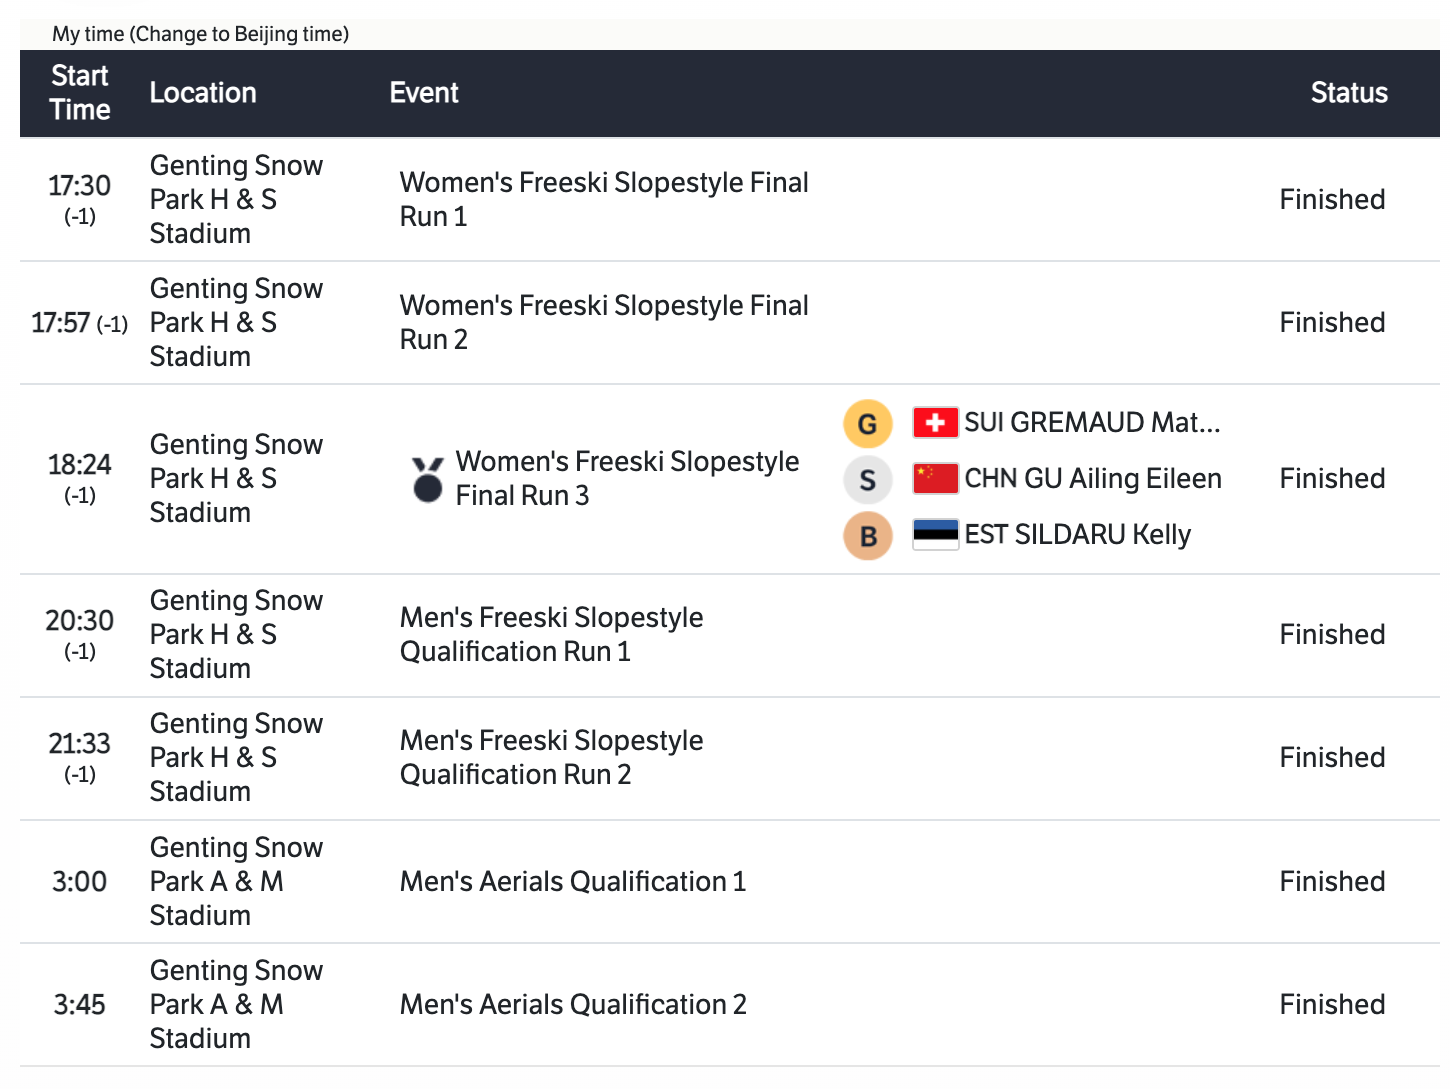Click the Start Time column header

80,93
